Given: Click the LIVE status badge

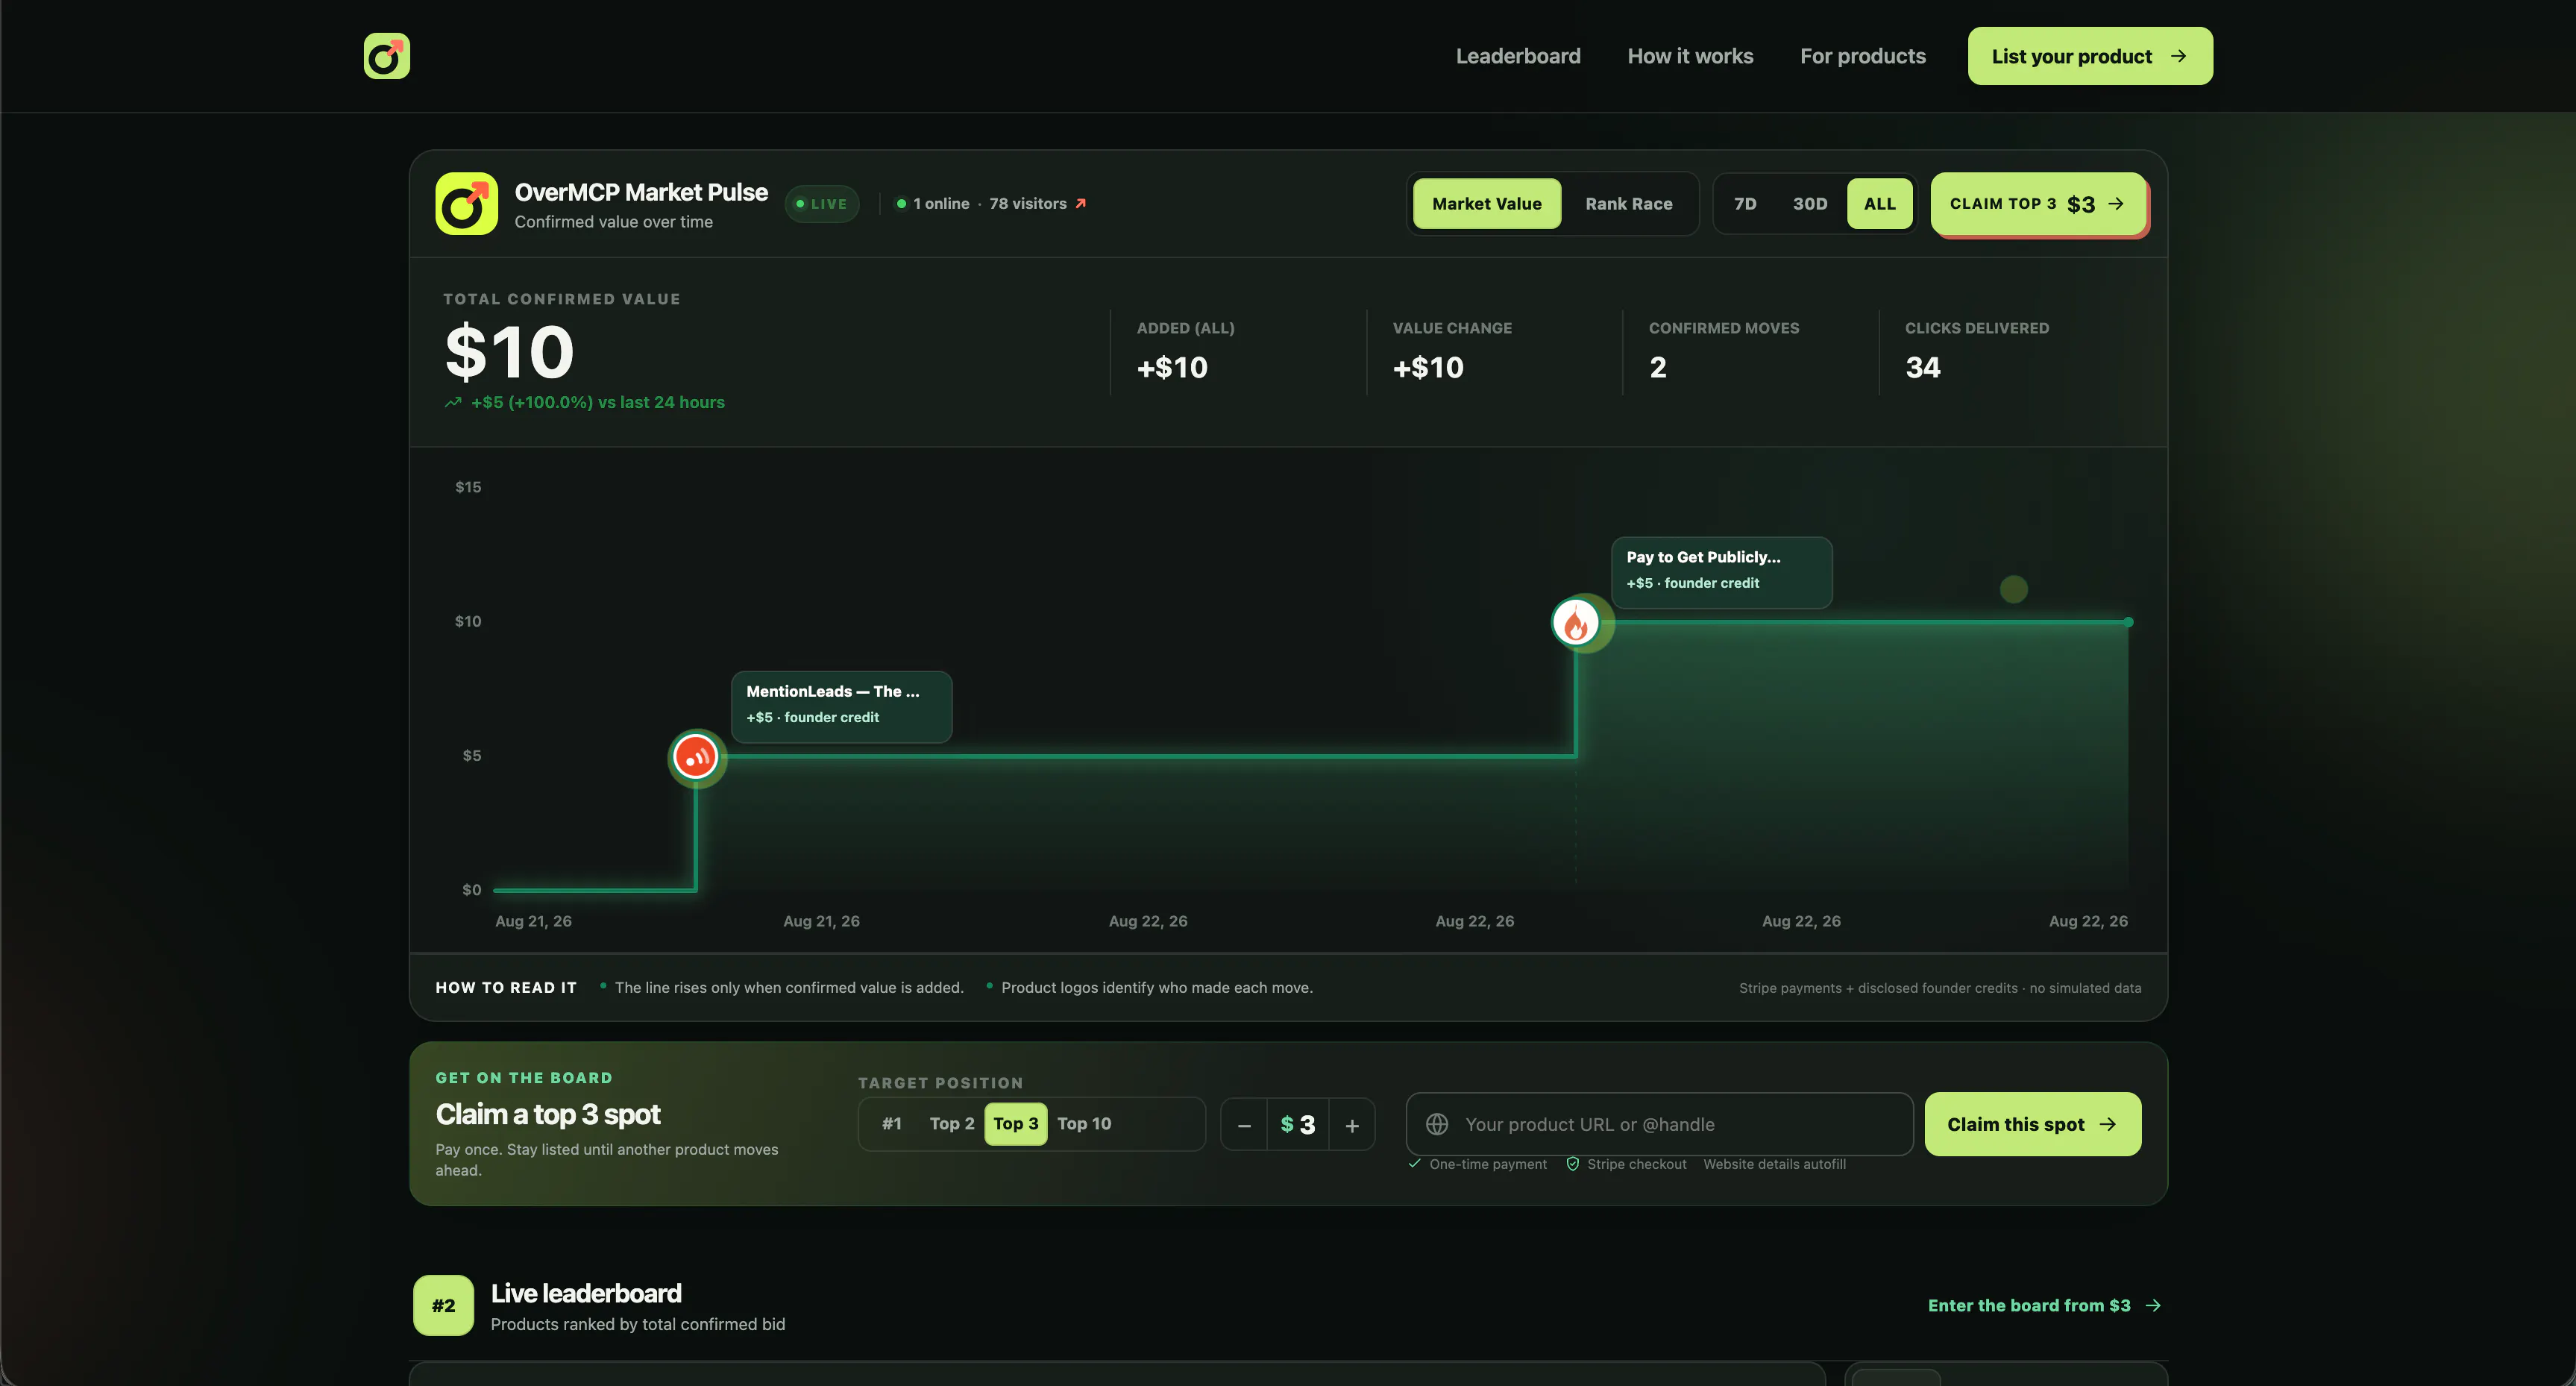Looking at the screenshot, I should pyautogui.click(x=821, y=203).
